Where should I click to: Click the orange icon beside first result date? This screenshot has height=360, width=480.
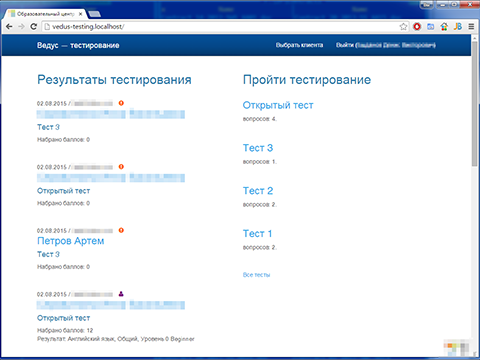coord(121,103)
